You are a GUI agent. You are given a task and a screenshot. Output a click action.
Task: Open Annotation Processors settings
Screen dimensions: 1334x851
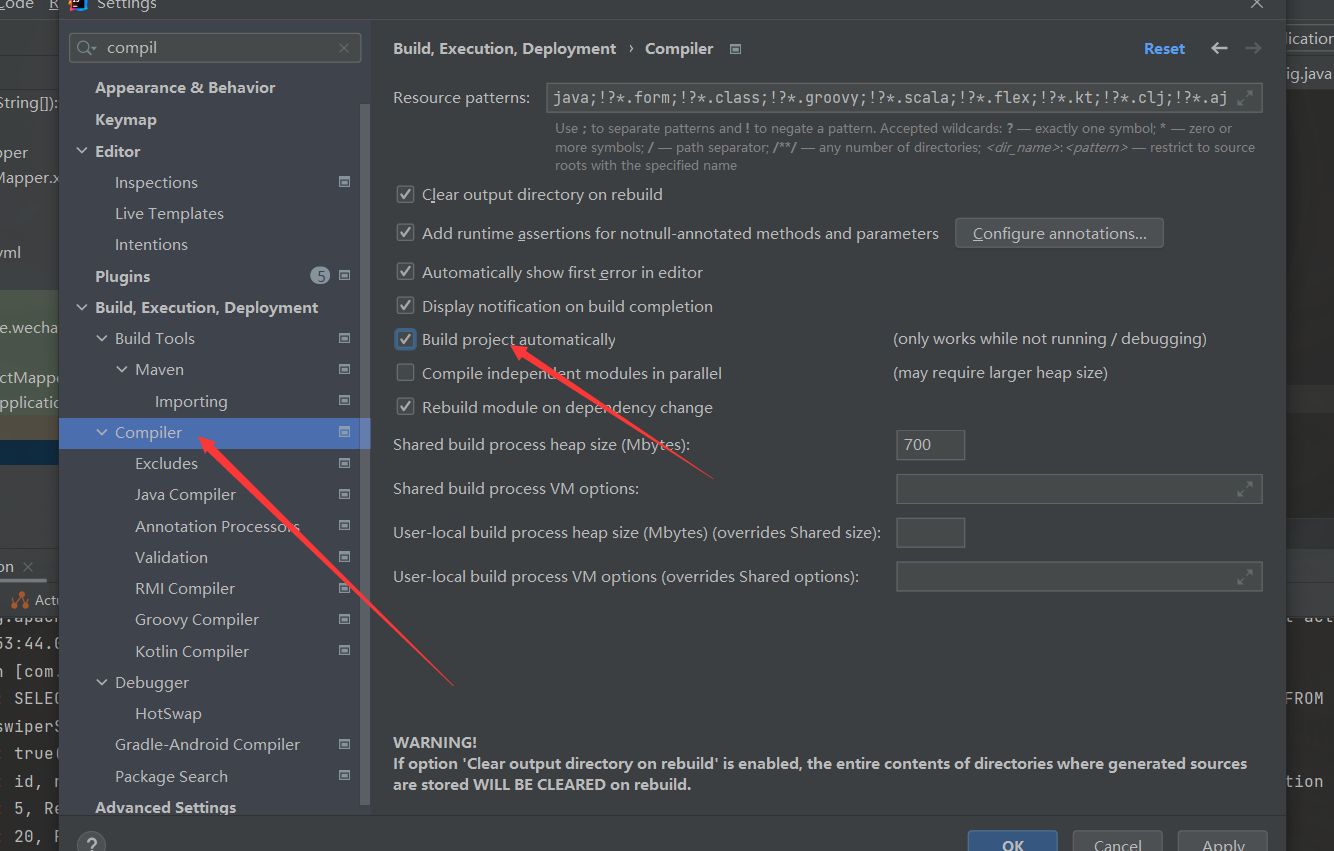[217, 526]
